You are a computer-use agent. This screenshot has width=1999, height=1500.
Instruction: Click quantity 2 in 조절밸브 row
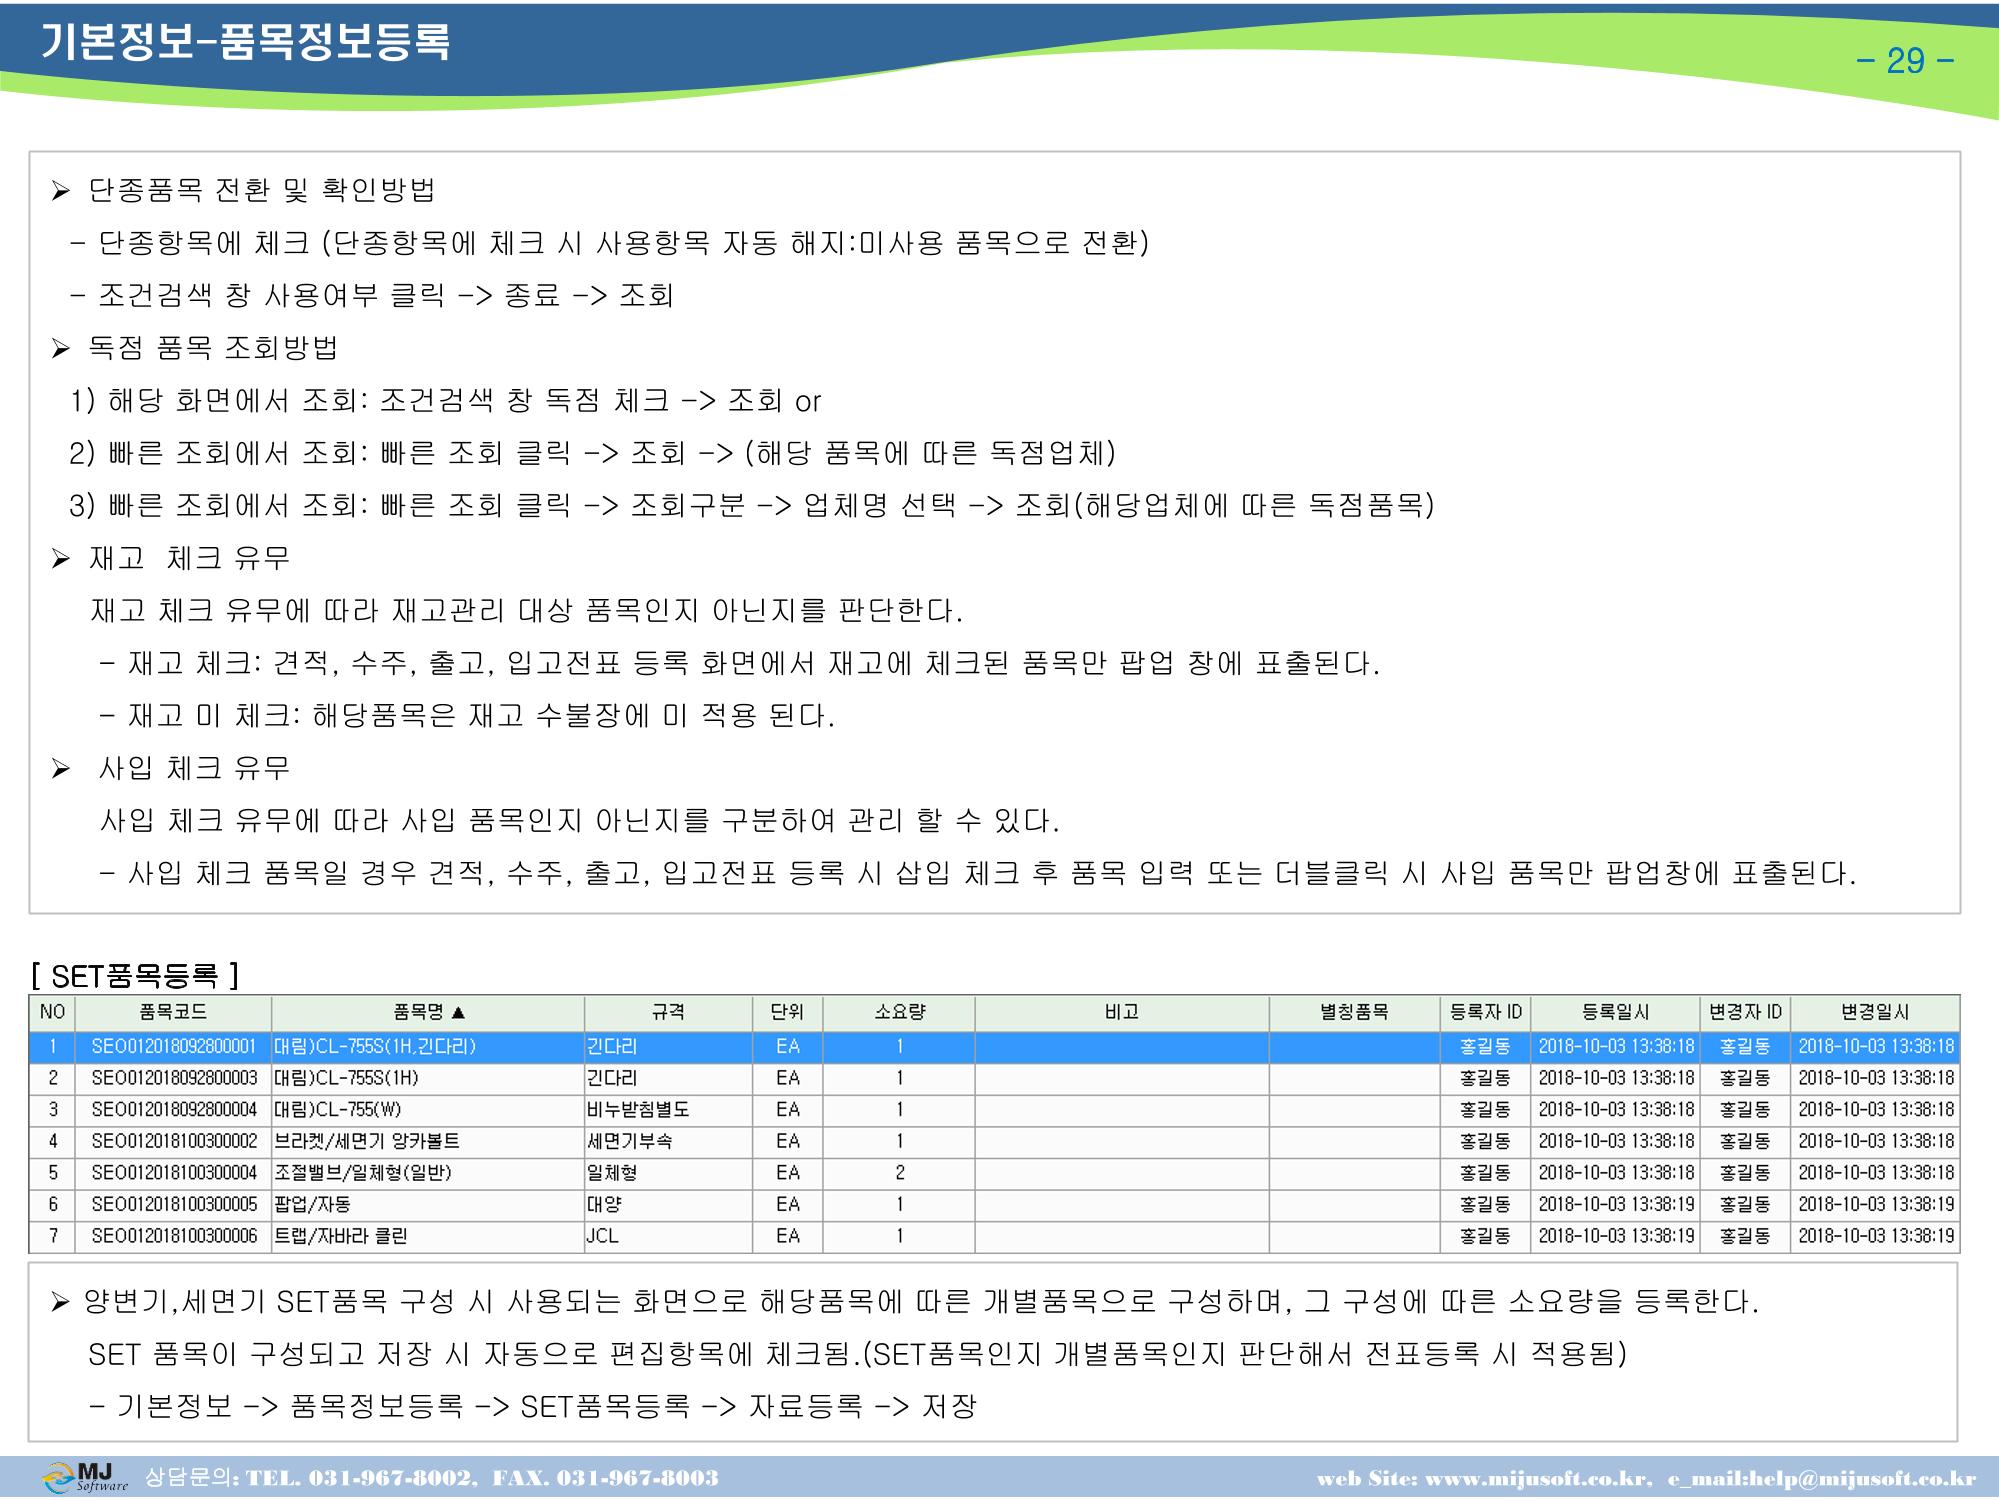coord(899,1173)
